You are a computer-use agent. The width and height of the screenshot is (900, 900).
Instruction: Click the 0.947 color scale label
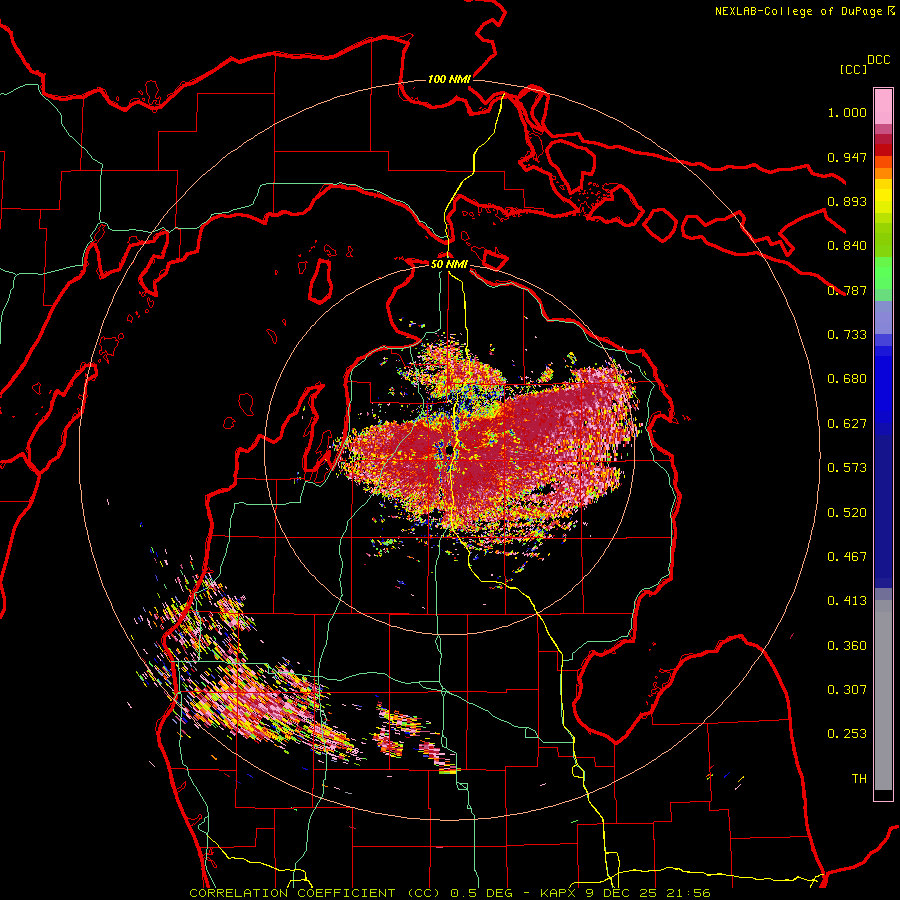(x=847, y=157)
